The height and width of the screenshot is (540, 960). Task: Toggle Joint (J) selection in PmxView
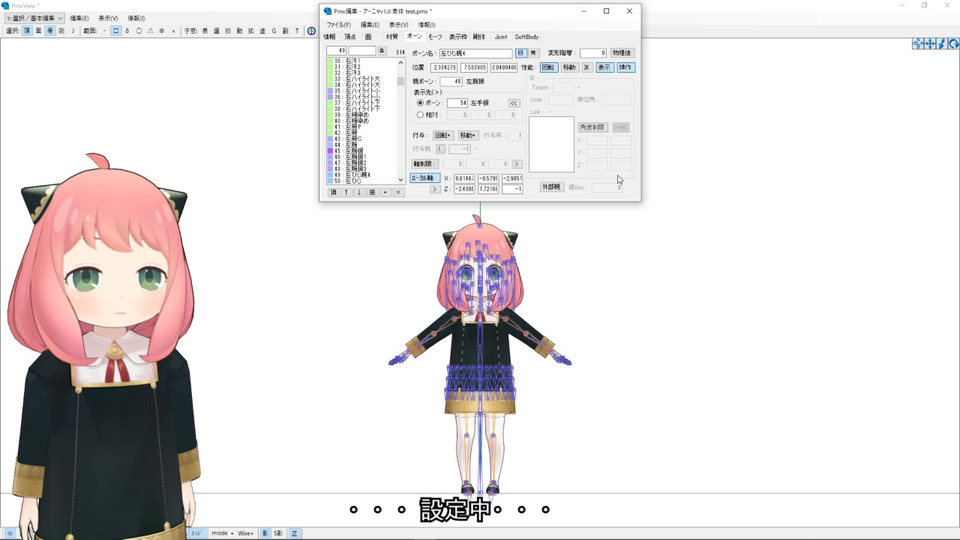point(73,31)
